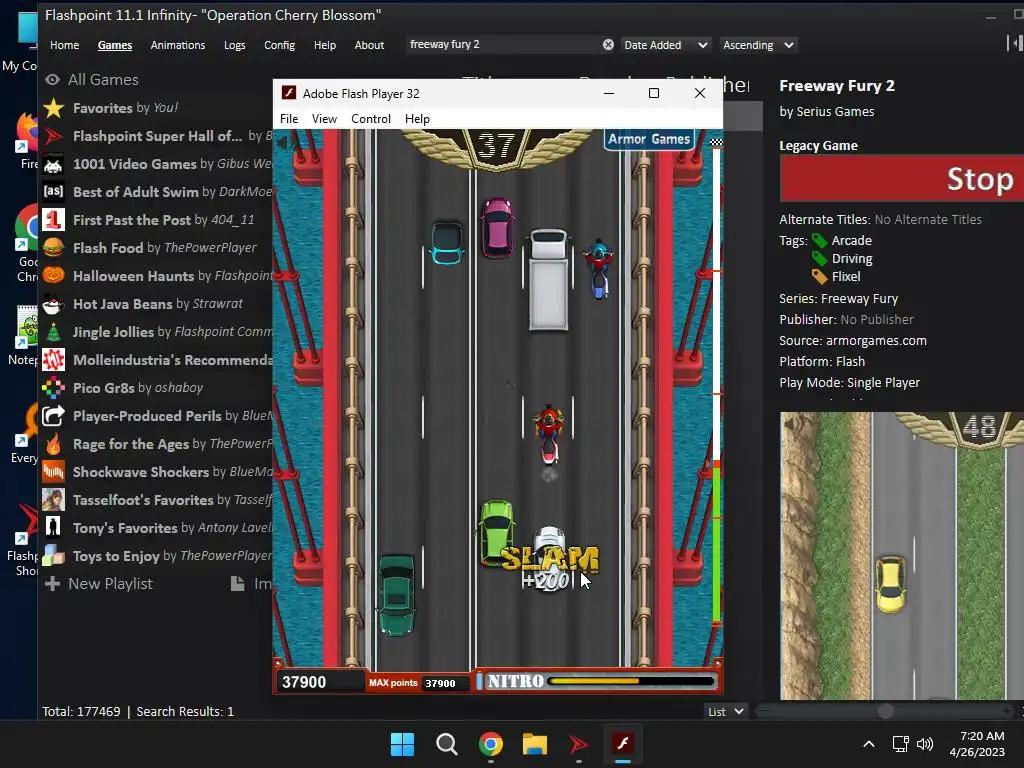Go to the Home tab
1024x768 pixels.
(x=65, y=45)
